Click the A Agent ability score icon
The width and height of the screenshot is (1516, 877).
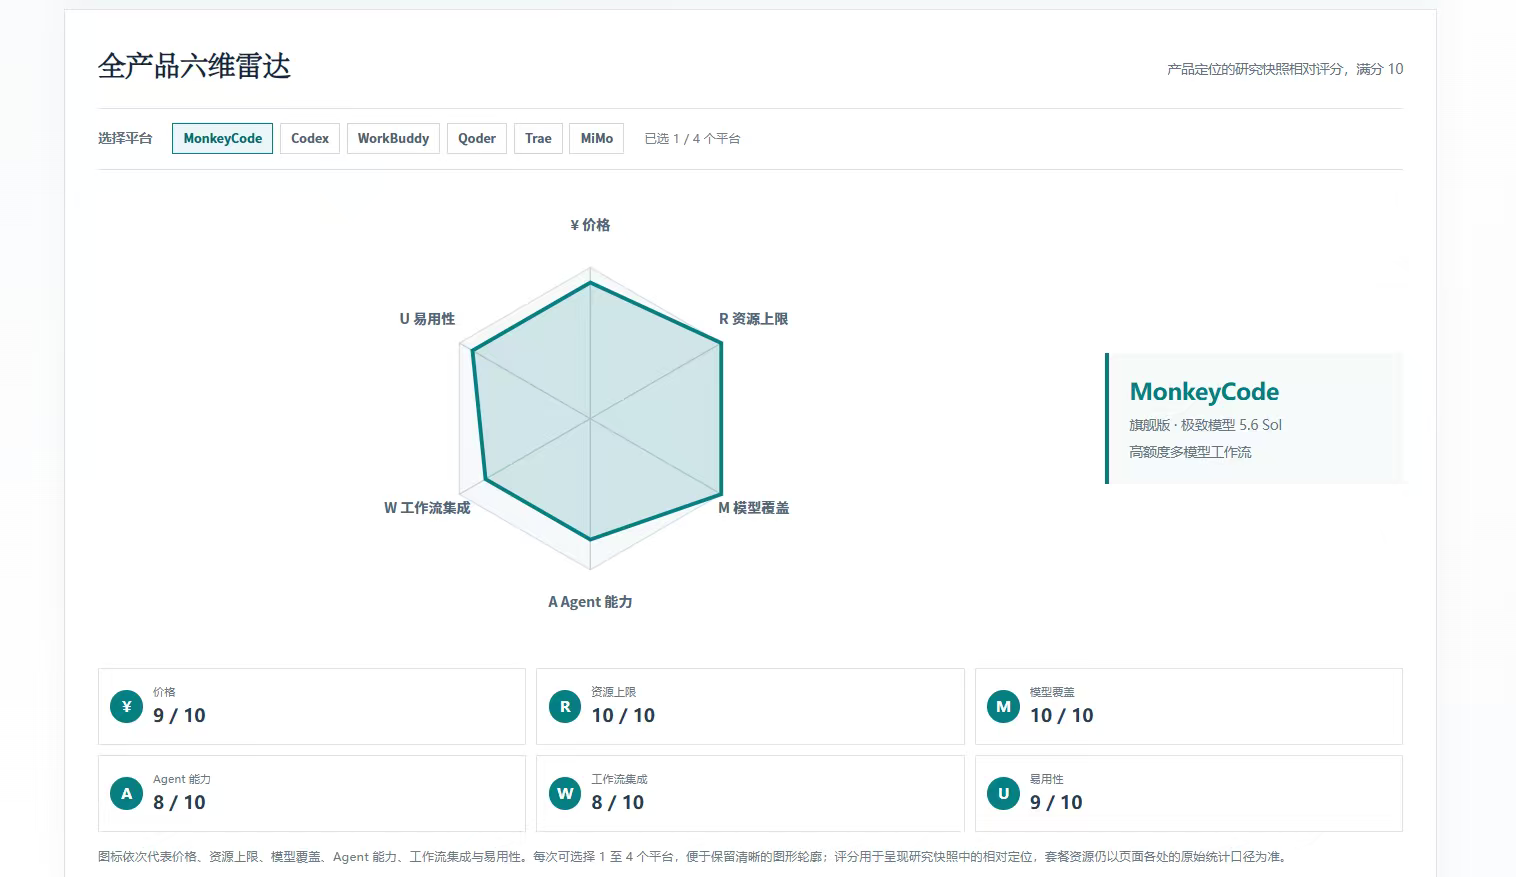click(126, 793)
